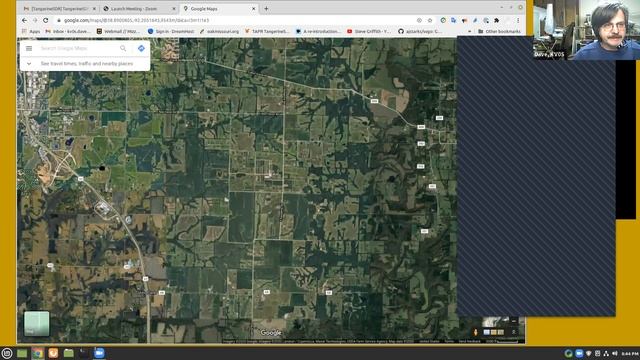Open the Chrome three-dot menu
Screen dimensions: 640x360
pyautogui.click(x=518, y=20)
